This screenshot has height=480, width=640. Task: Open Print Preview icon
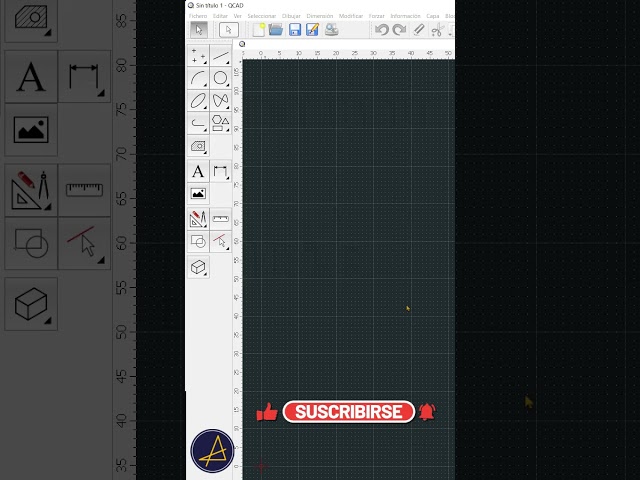coord(331,30)
